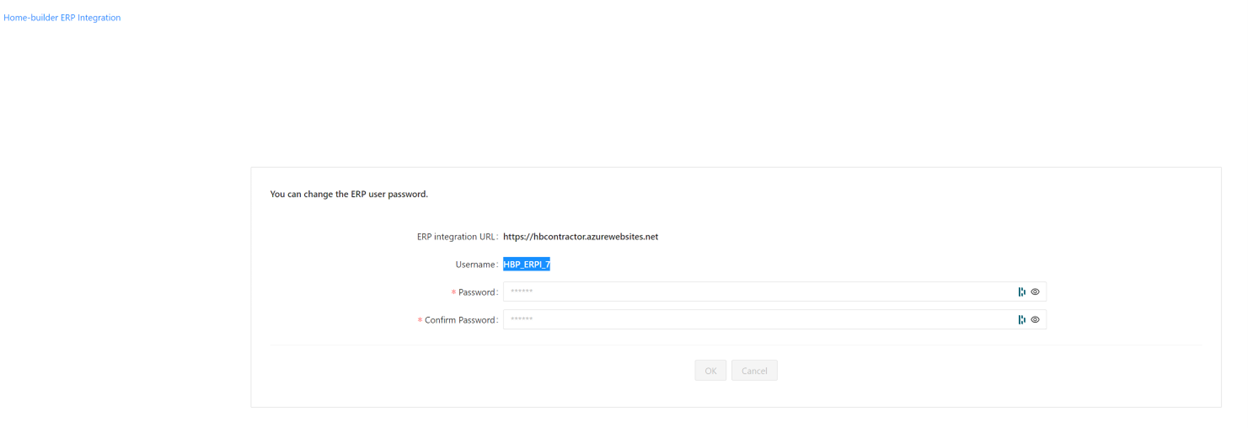Viewport: 1248px width, 428px height.
Task: Click the 'You can change the ERP user password.' heading
Action: [349, 194]
